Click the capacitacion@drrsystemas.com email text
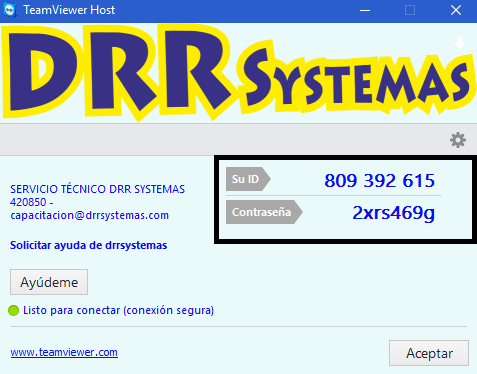This screenshot has width=477, height=374. coord(90,215)
